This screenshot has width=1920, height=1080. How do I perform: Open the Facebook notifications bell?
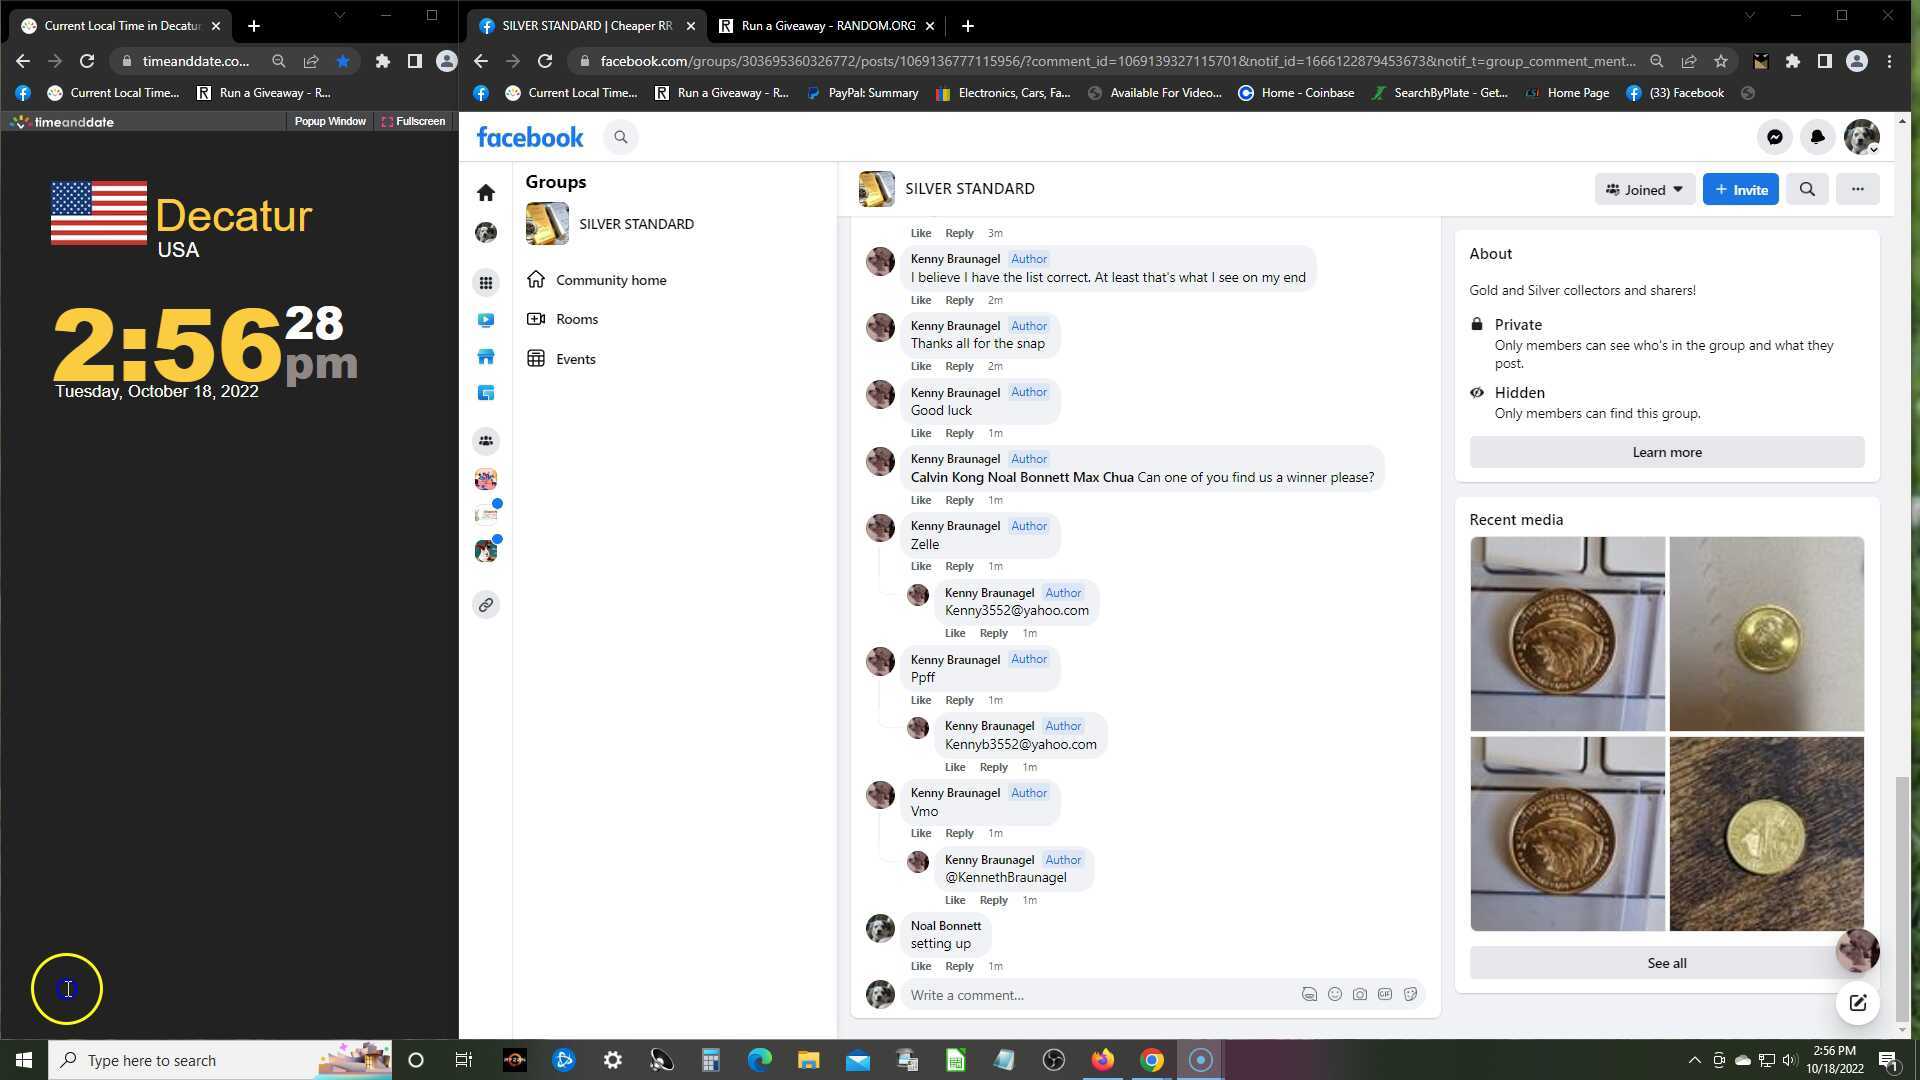click(1818, 138)
